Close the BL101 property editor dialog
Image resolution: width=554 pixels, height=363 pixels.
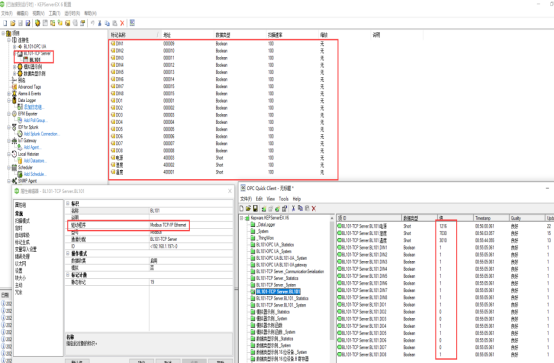[x=230, y=191]
